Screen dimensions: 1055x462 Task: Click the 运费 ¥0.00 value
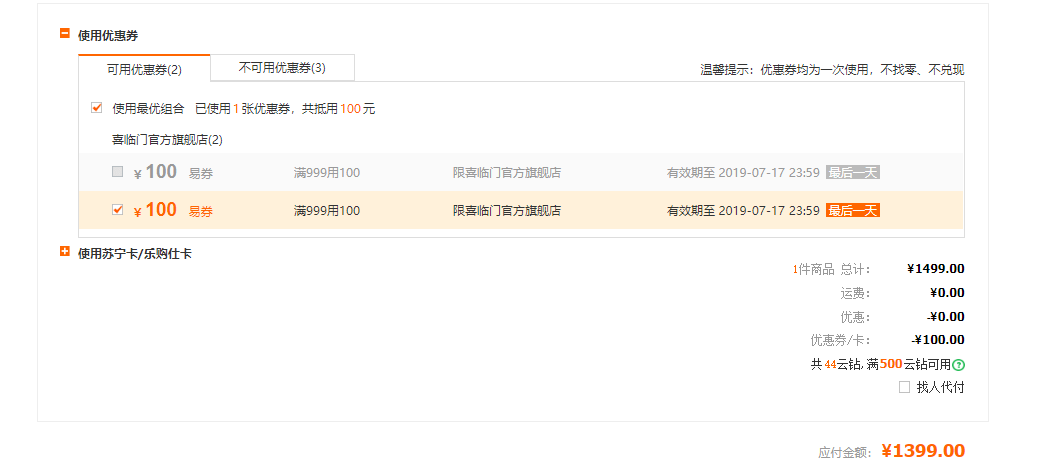pos(947,293)
